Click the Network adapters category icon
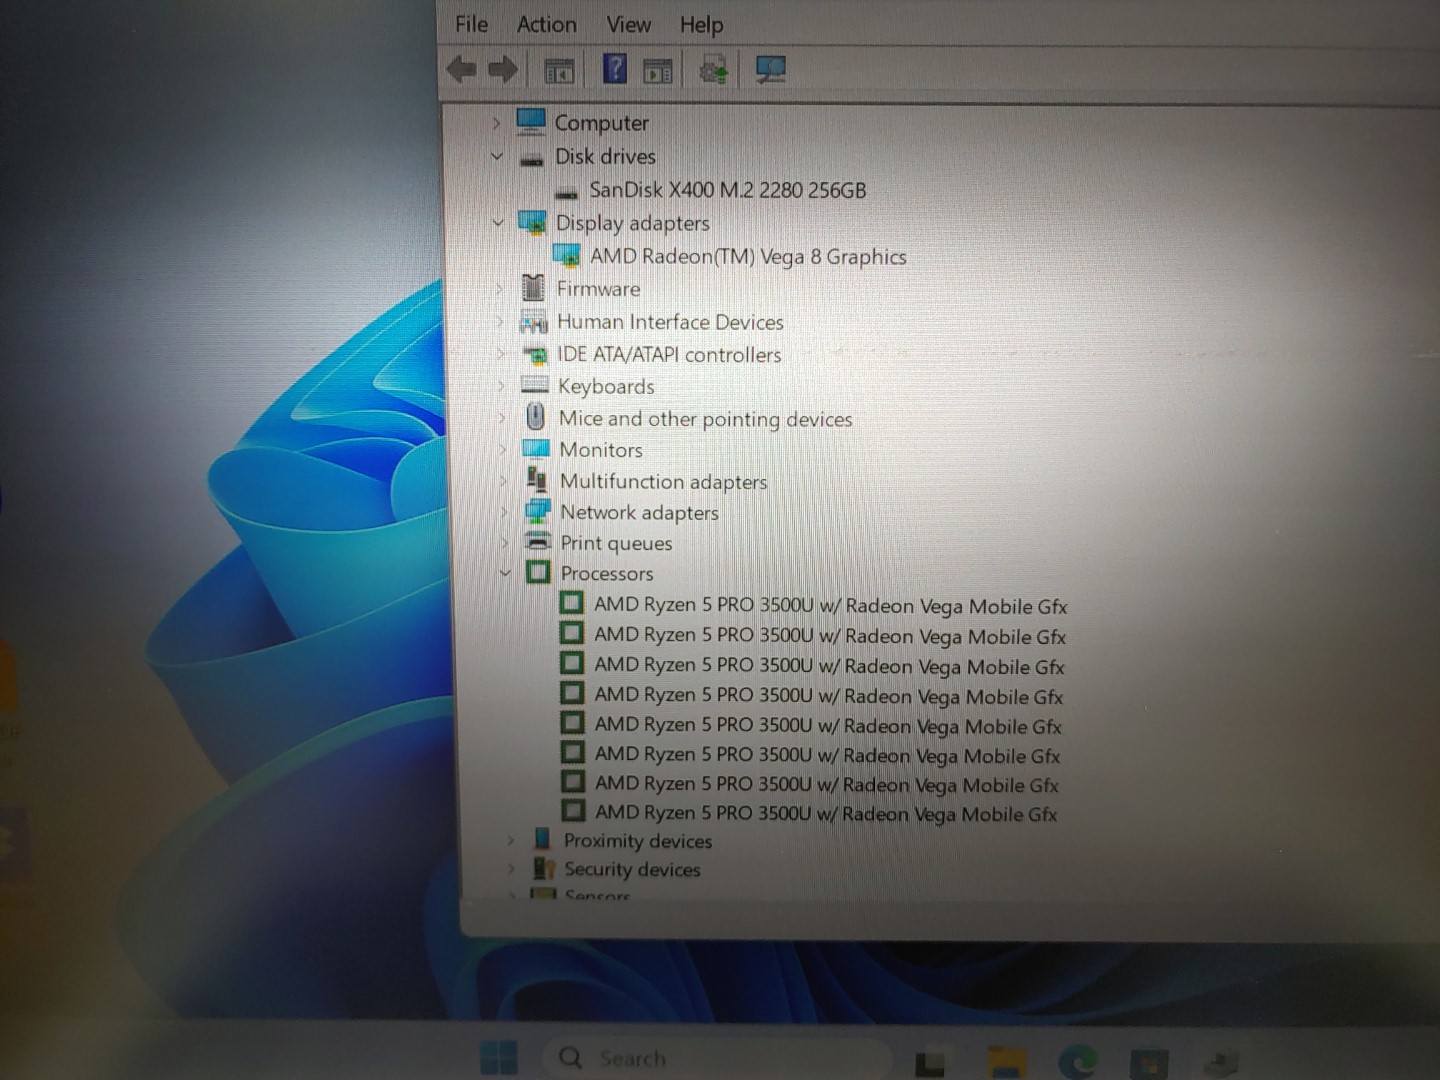 (538, 511)
